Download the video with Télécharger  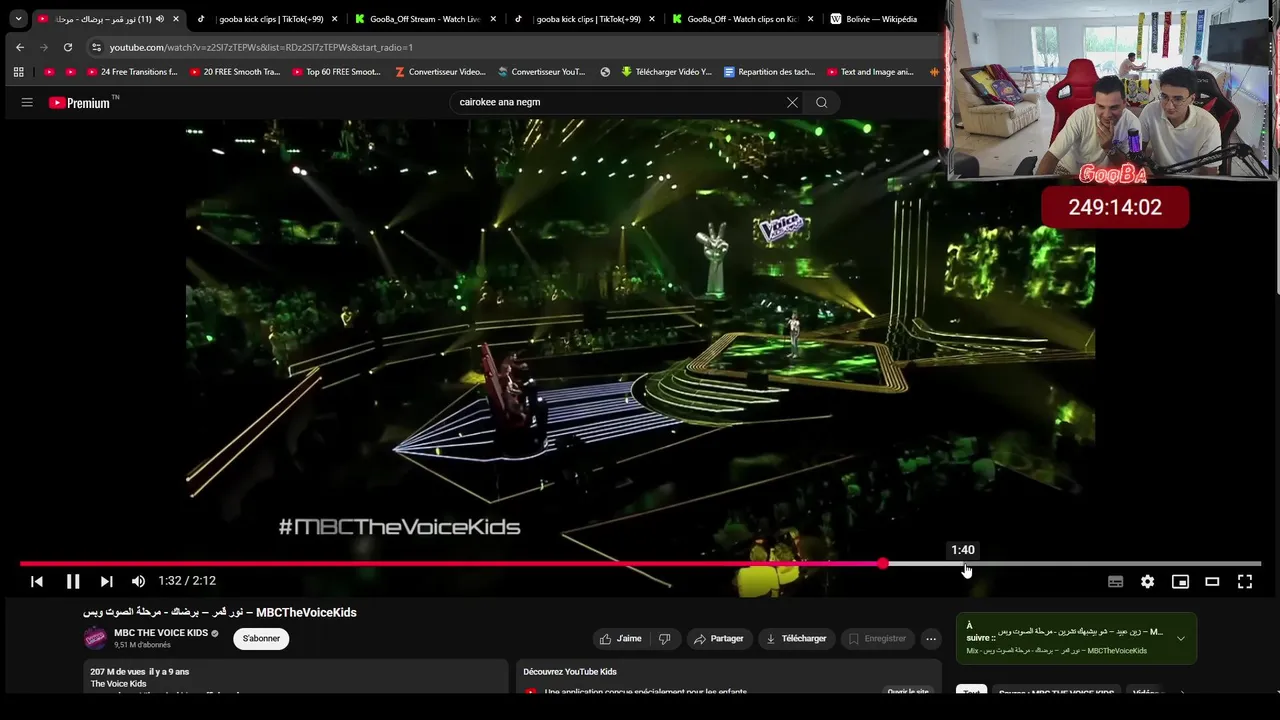click(796, 638)
